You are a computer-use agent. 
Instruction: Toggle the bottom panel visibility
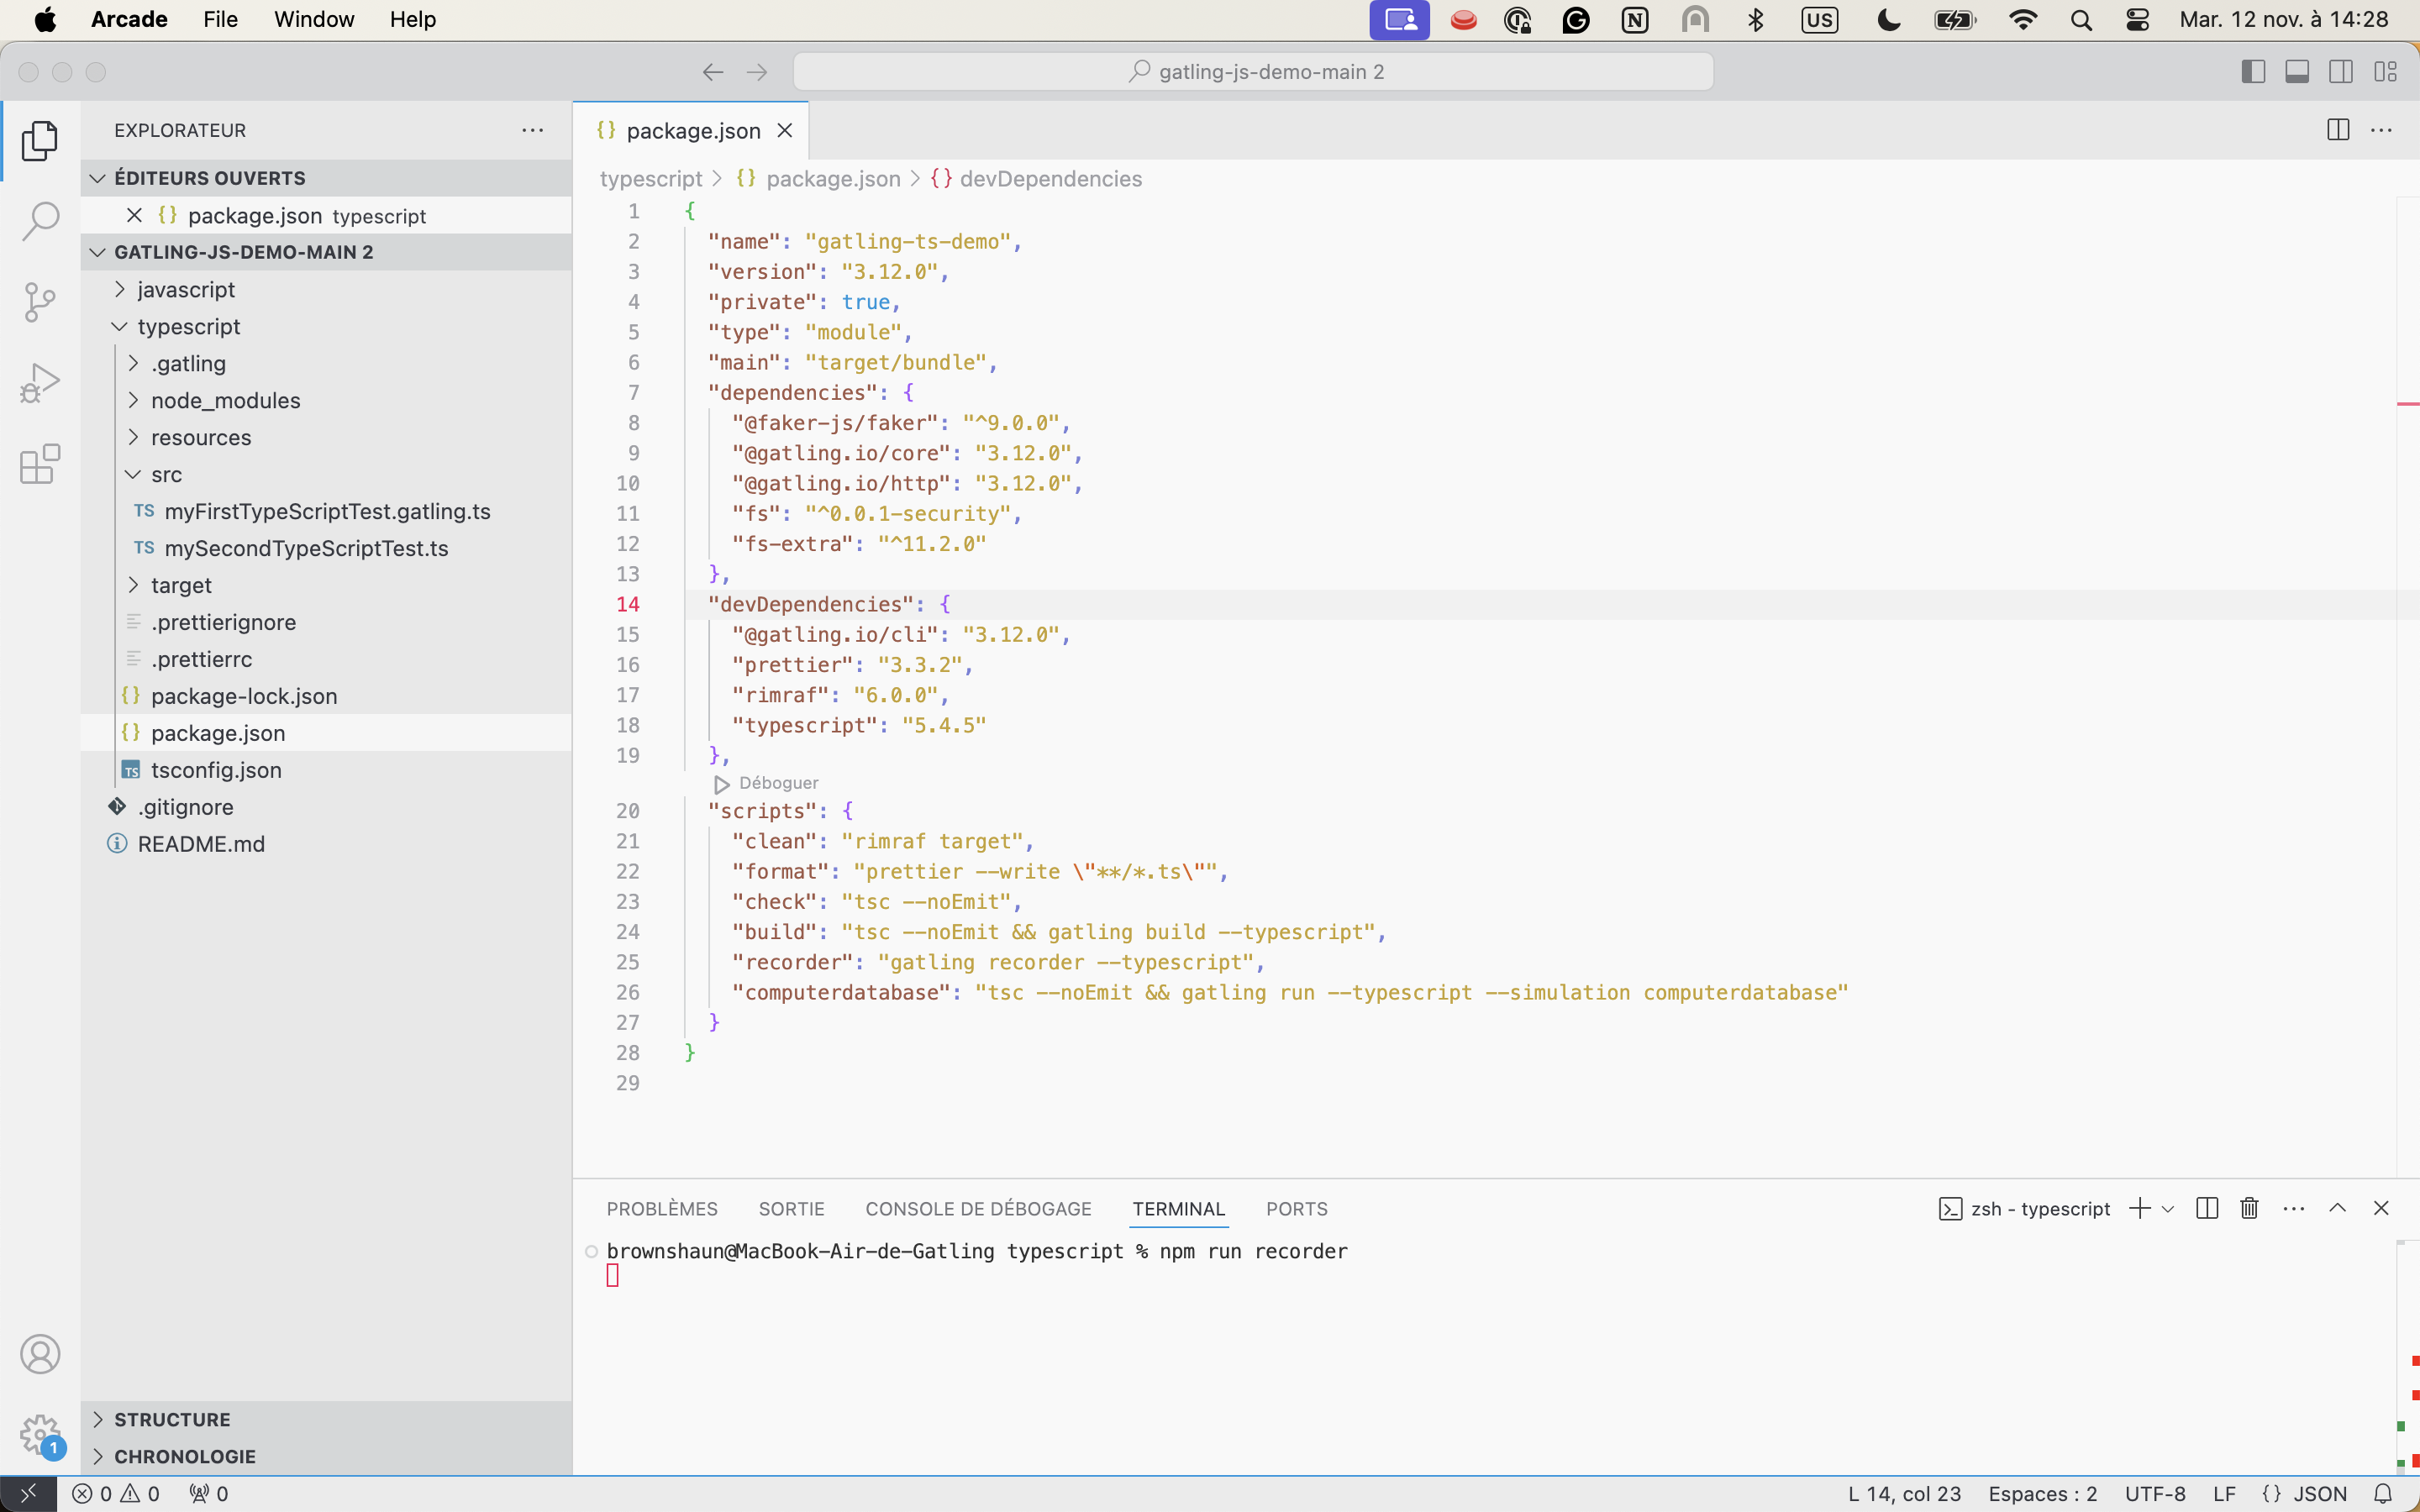click(2297, 72)
